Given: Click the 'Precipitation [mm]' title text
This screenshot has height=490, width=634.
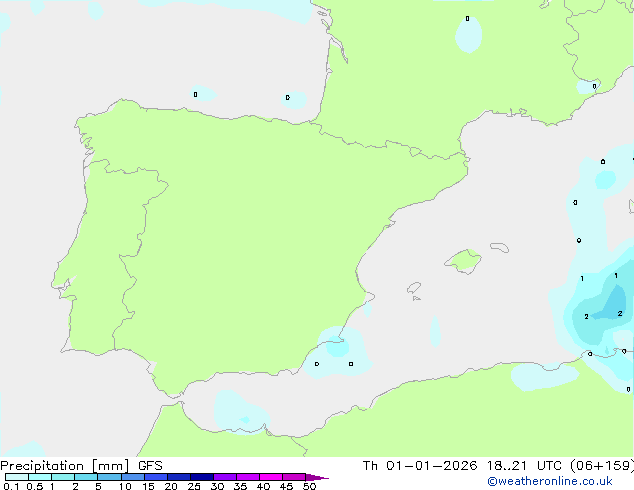Looking at the screenshot, I should (x=65, y=466).
